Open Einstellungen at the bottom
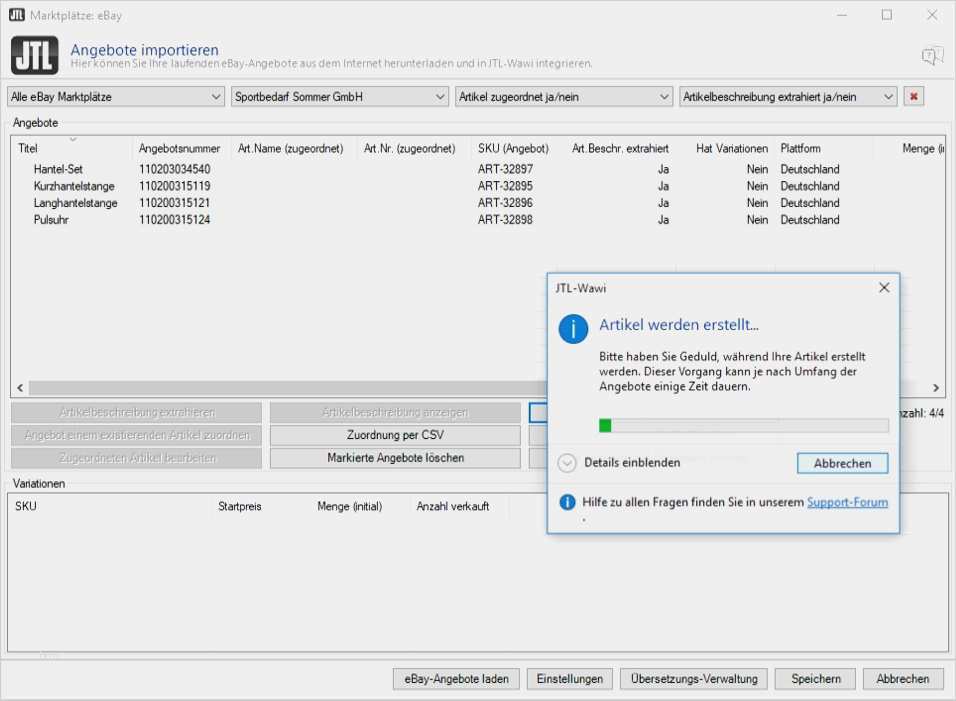Viewport: 956px width, 701px height. 569,679
